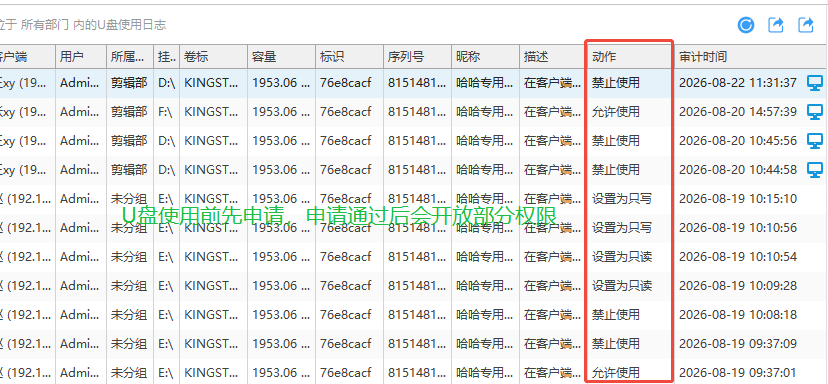This screenshot has width=828, height=384.
Task: Click the 1953.06 capacity cell in the 09:37:09 row
Action: pyautogui.click(x=281, y=344)
